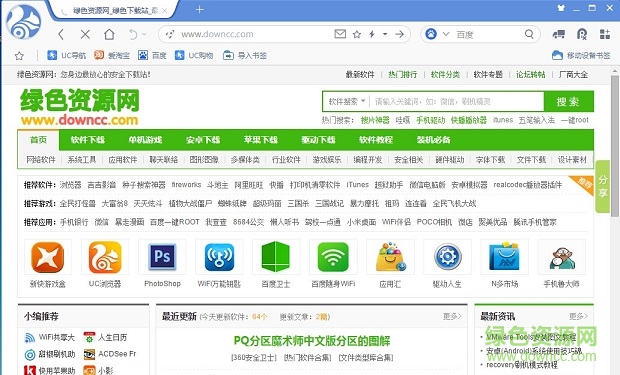Image resolution: width=620 pixels, height=375 pixels.
Task: Click the skin shirt icon in title bar
Action: [x=561, y=8]
